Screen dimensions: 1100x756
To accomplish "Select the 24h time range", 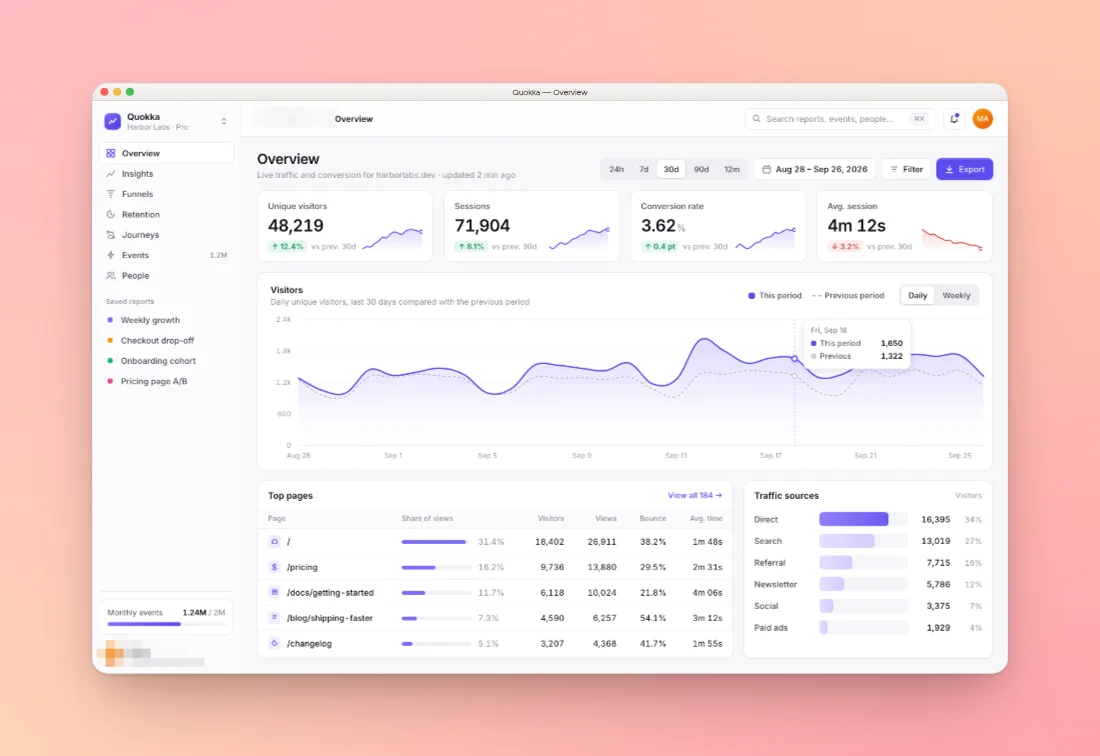I will click(x=616, y=170).
